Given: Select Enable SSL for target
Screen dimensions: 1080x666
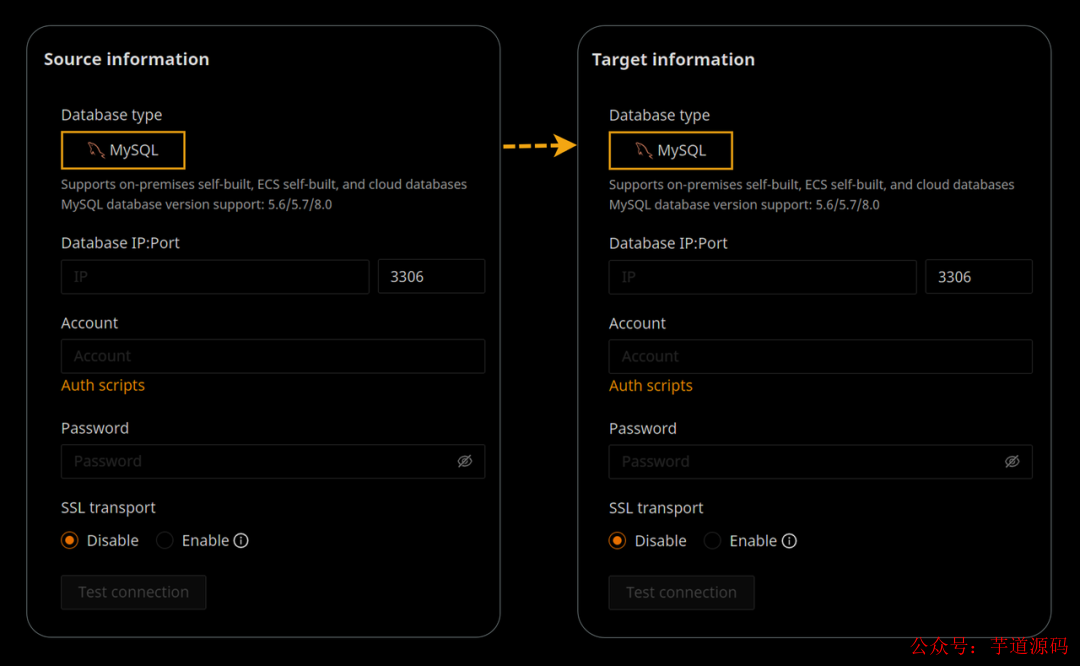Looking at the screenshot, I should tap(712, 541).
